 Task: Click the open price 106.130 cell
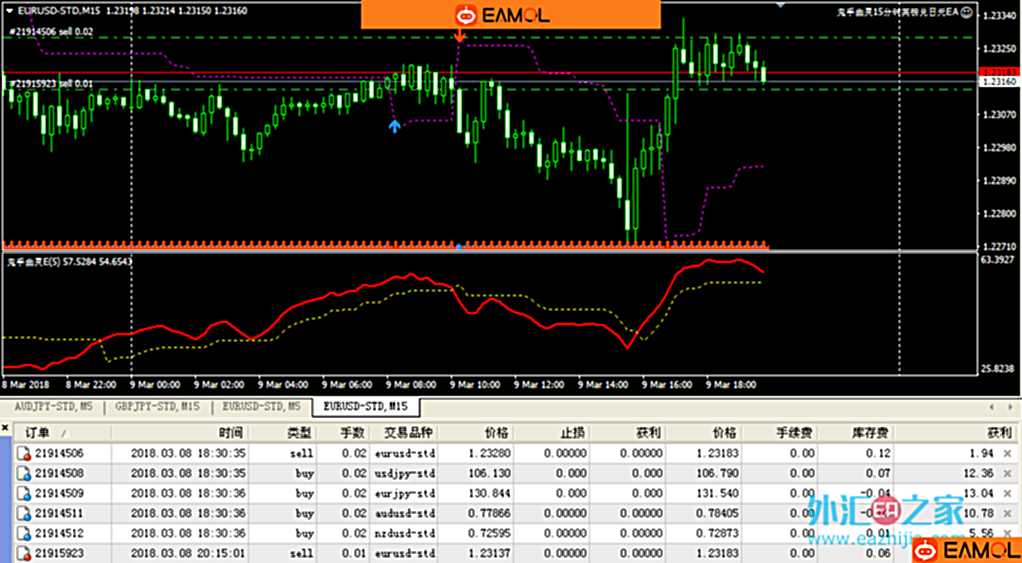click(491, 474)
